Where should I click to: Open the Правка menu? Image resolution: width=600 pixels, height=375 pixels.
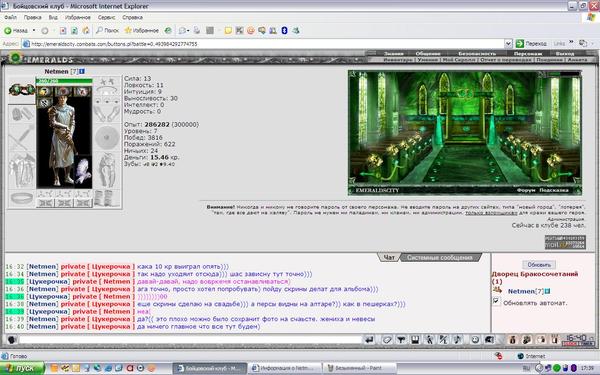tap(33, 18)
